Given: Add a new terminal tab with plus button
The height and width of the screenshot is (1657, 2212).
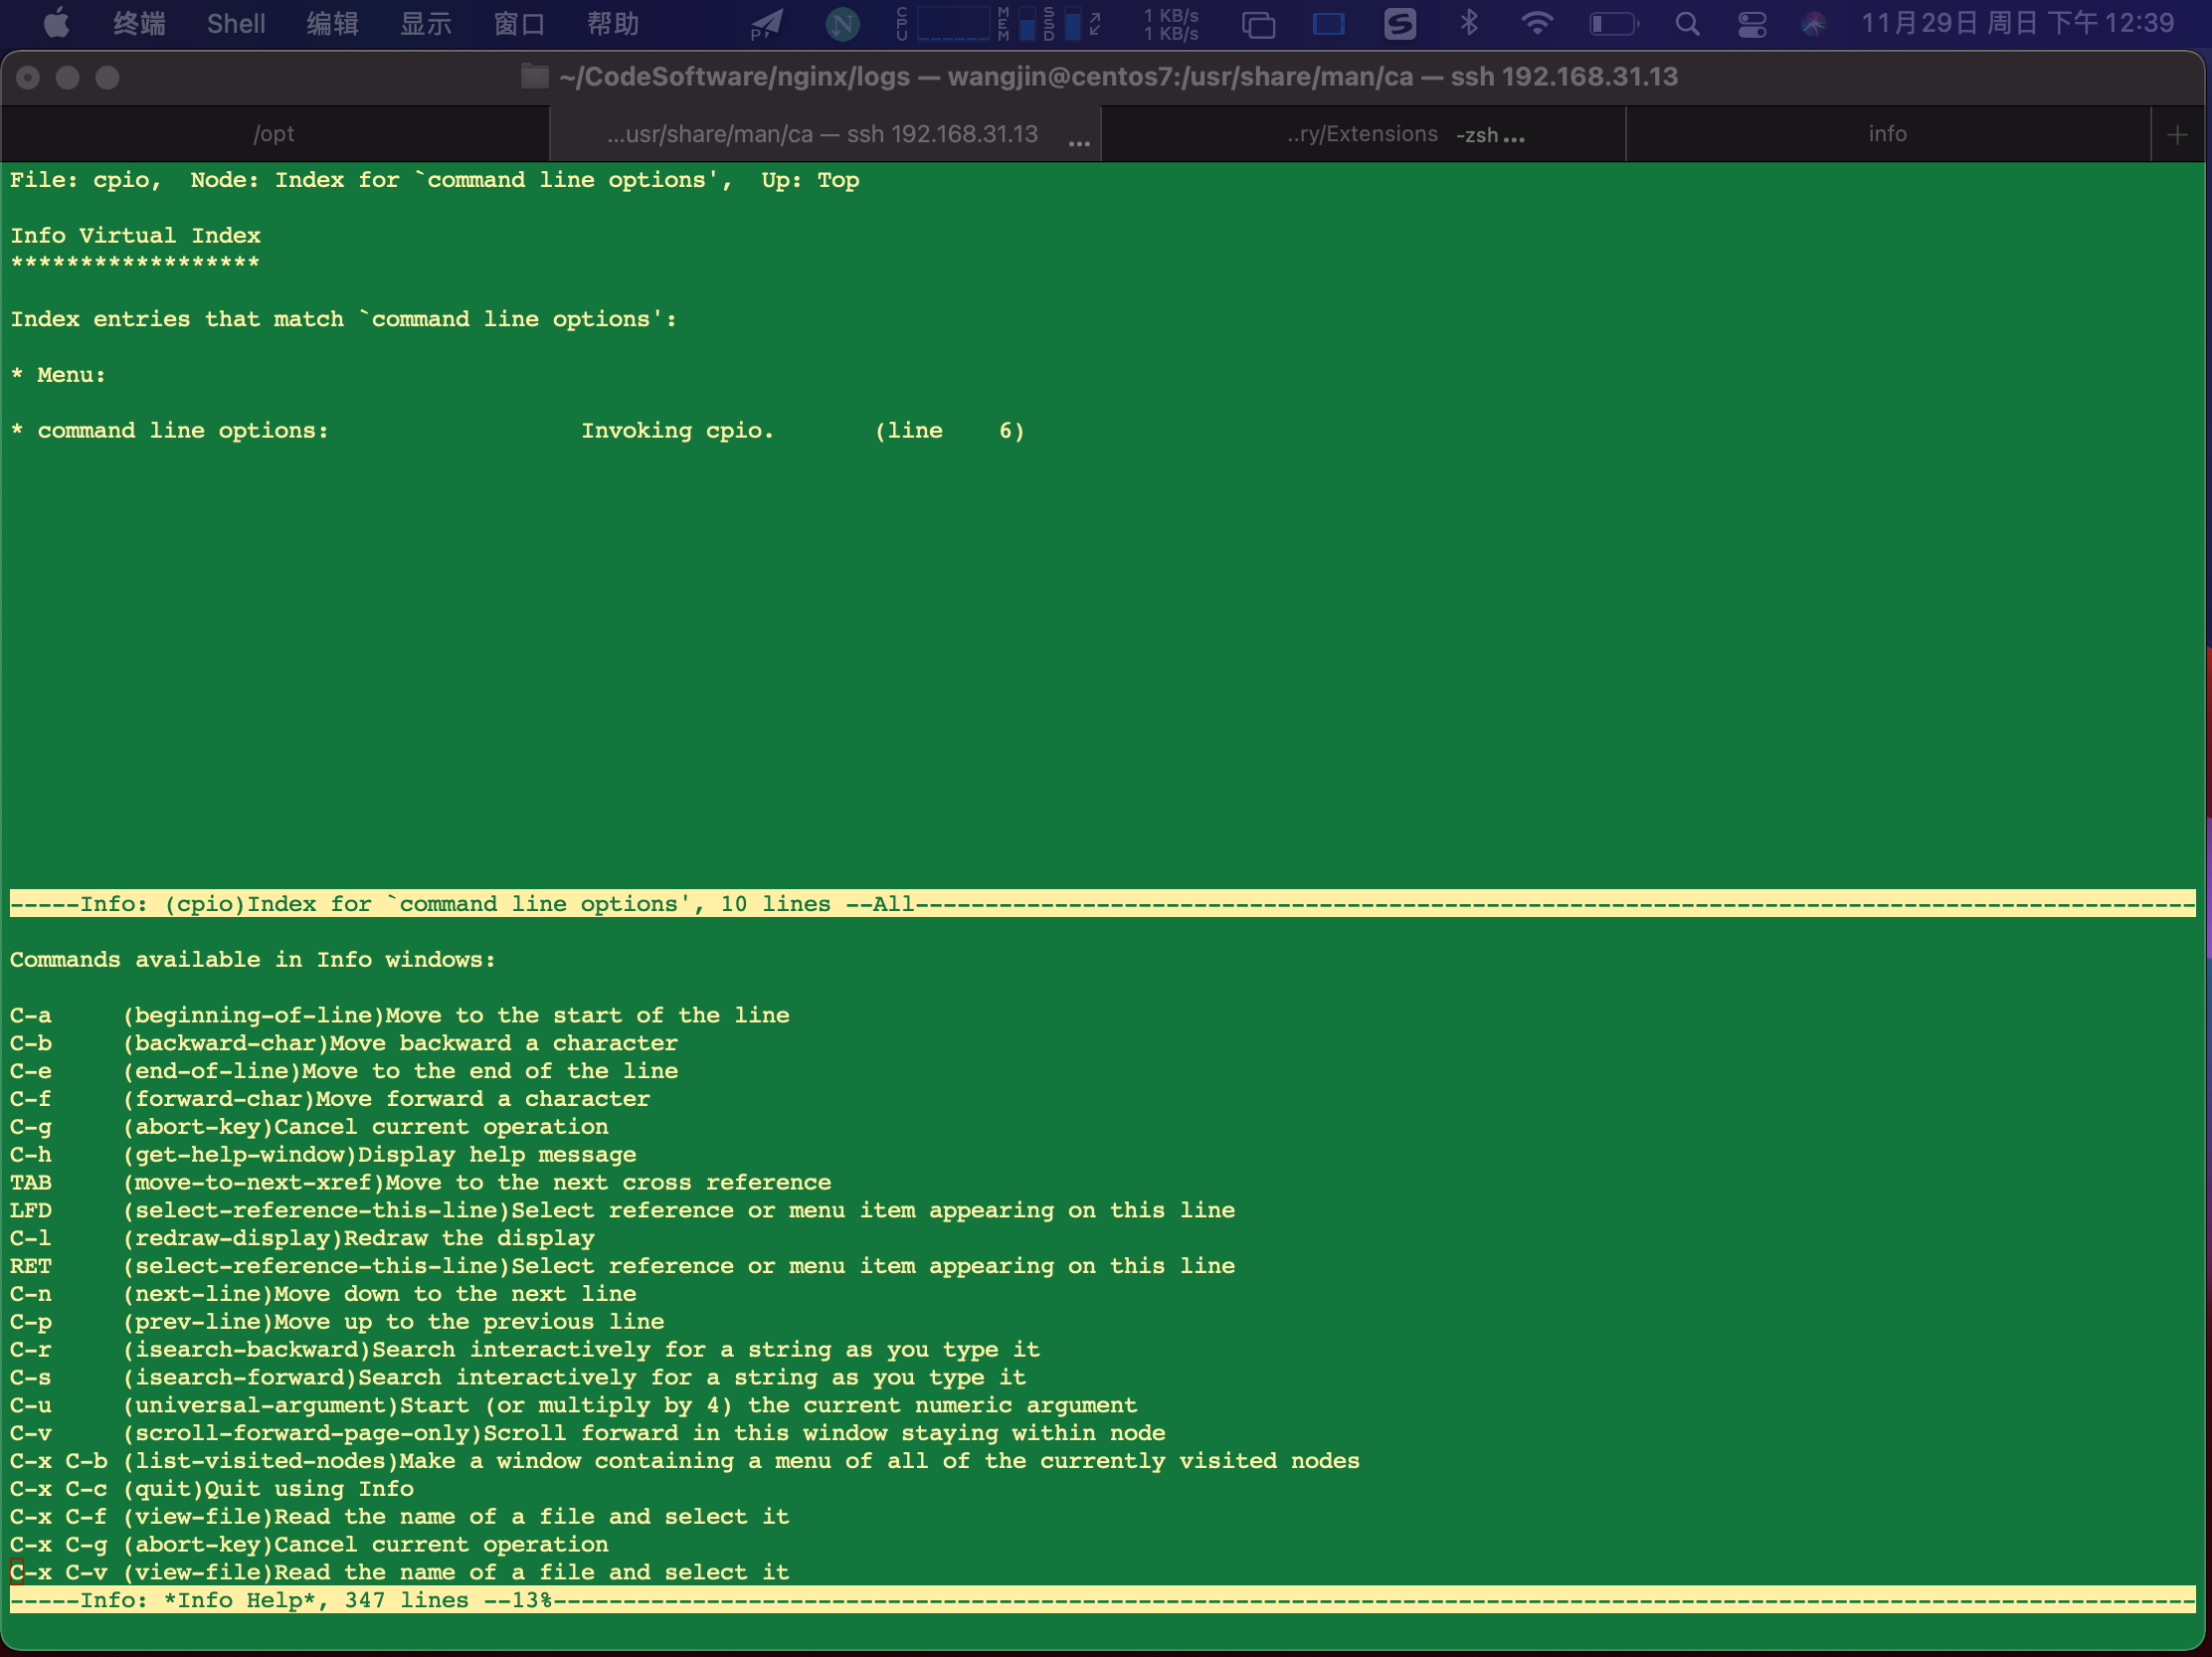Looking at the screenshot, I should coord(2177,134).
